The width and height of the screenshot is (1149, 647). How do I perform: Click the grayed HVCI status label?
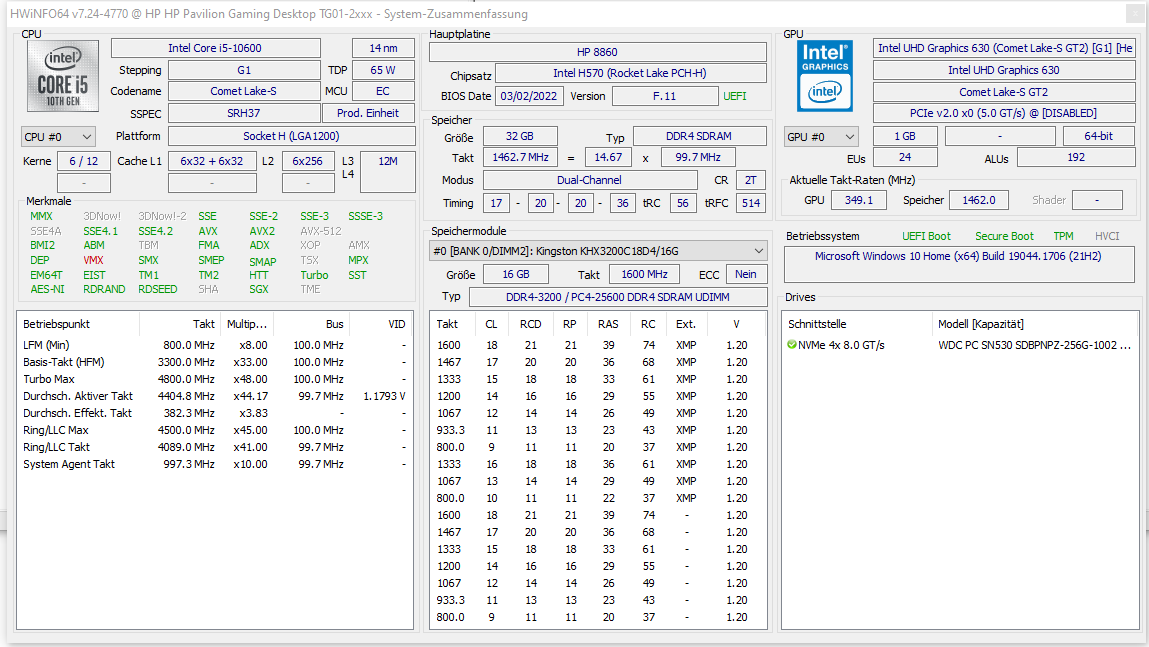pos(1106,235)
